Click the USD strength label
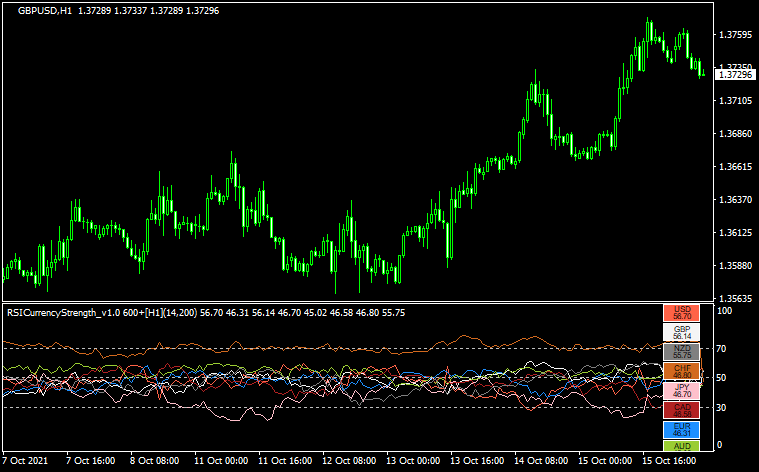 point(682,313)
